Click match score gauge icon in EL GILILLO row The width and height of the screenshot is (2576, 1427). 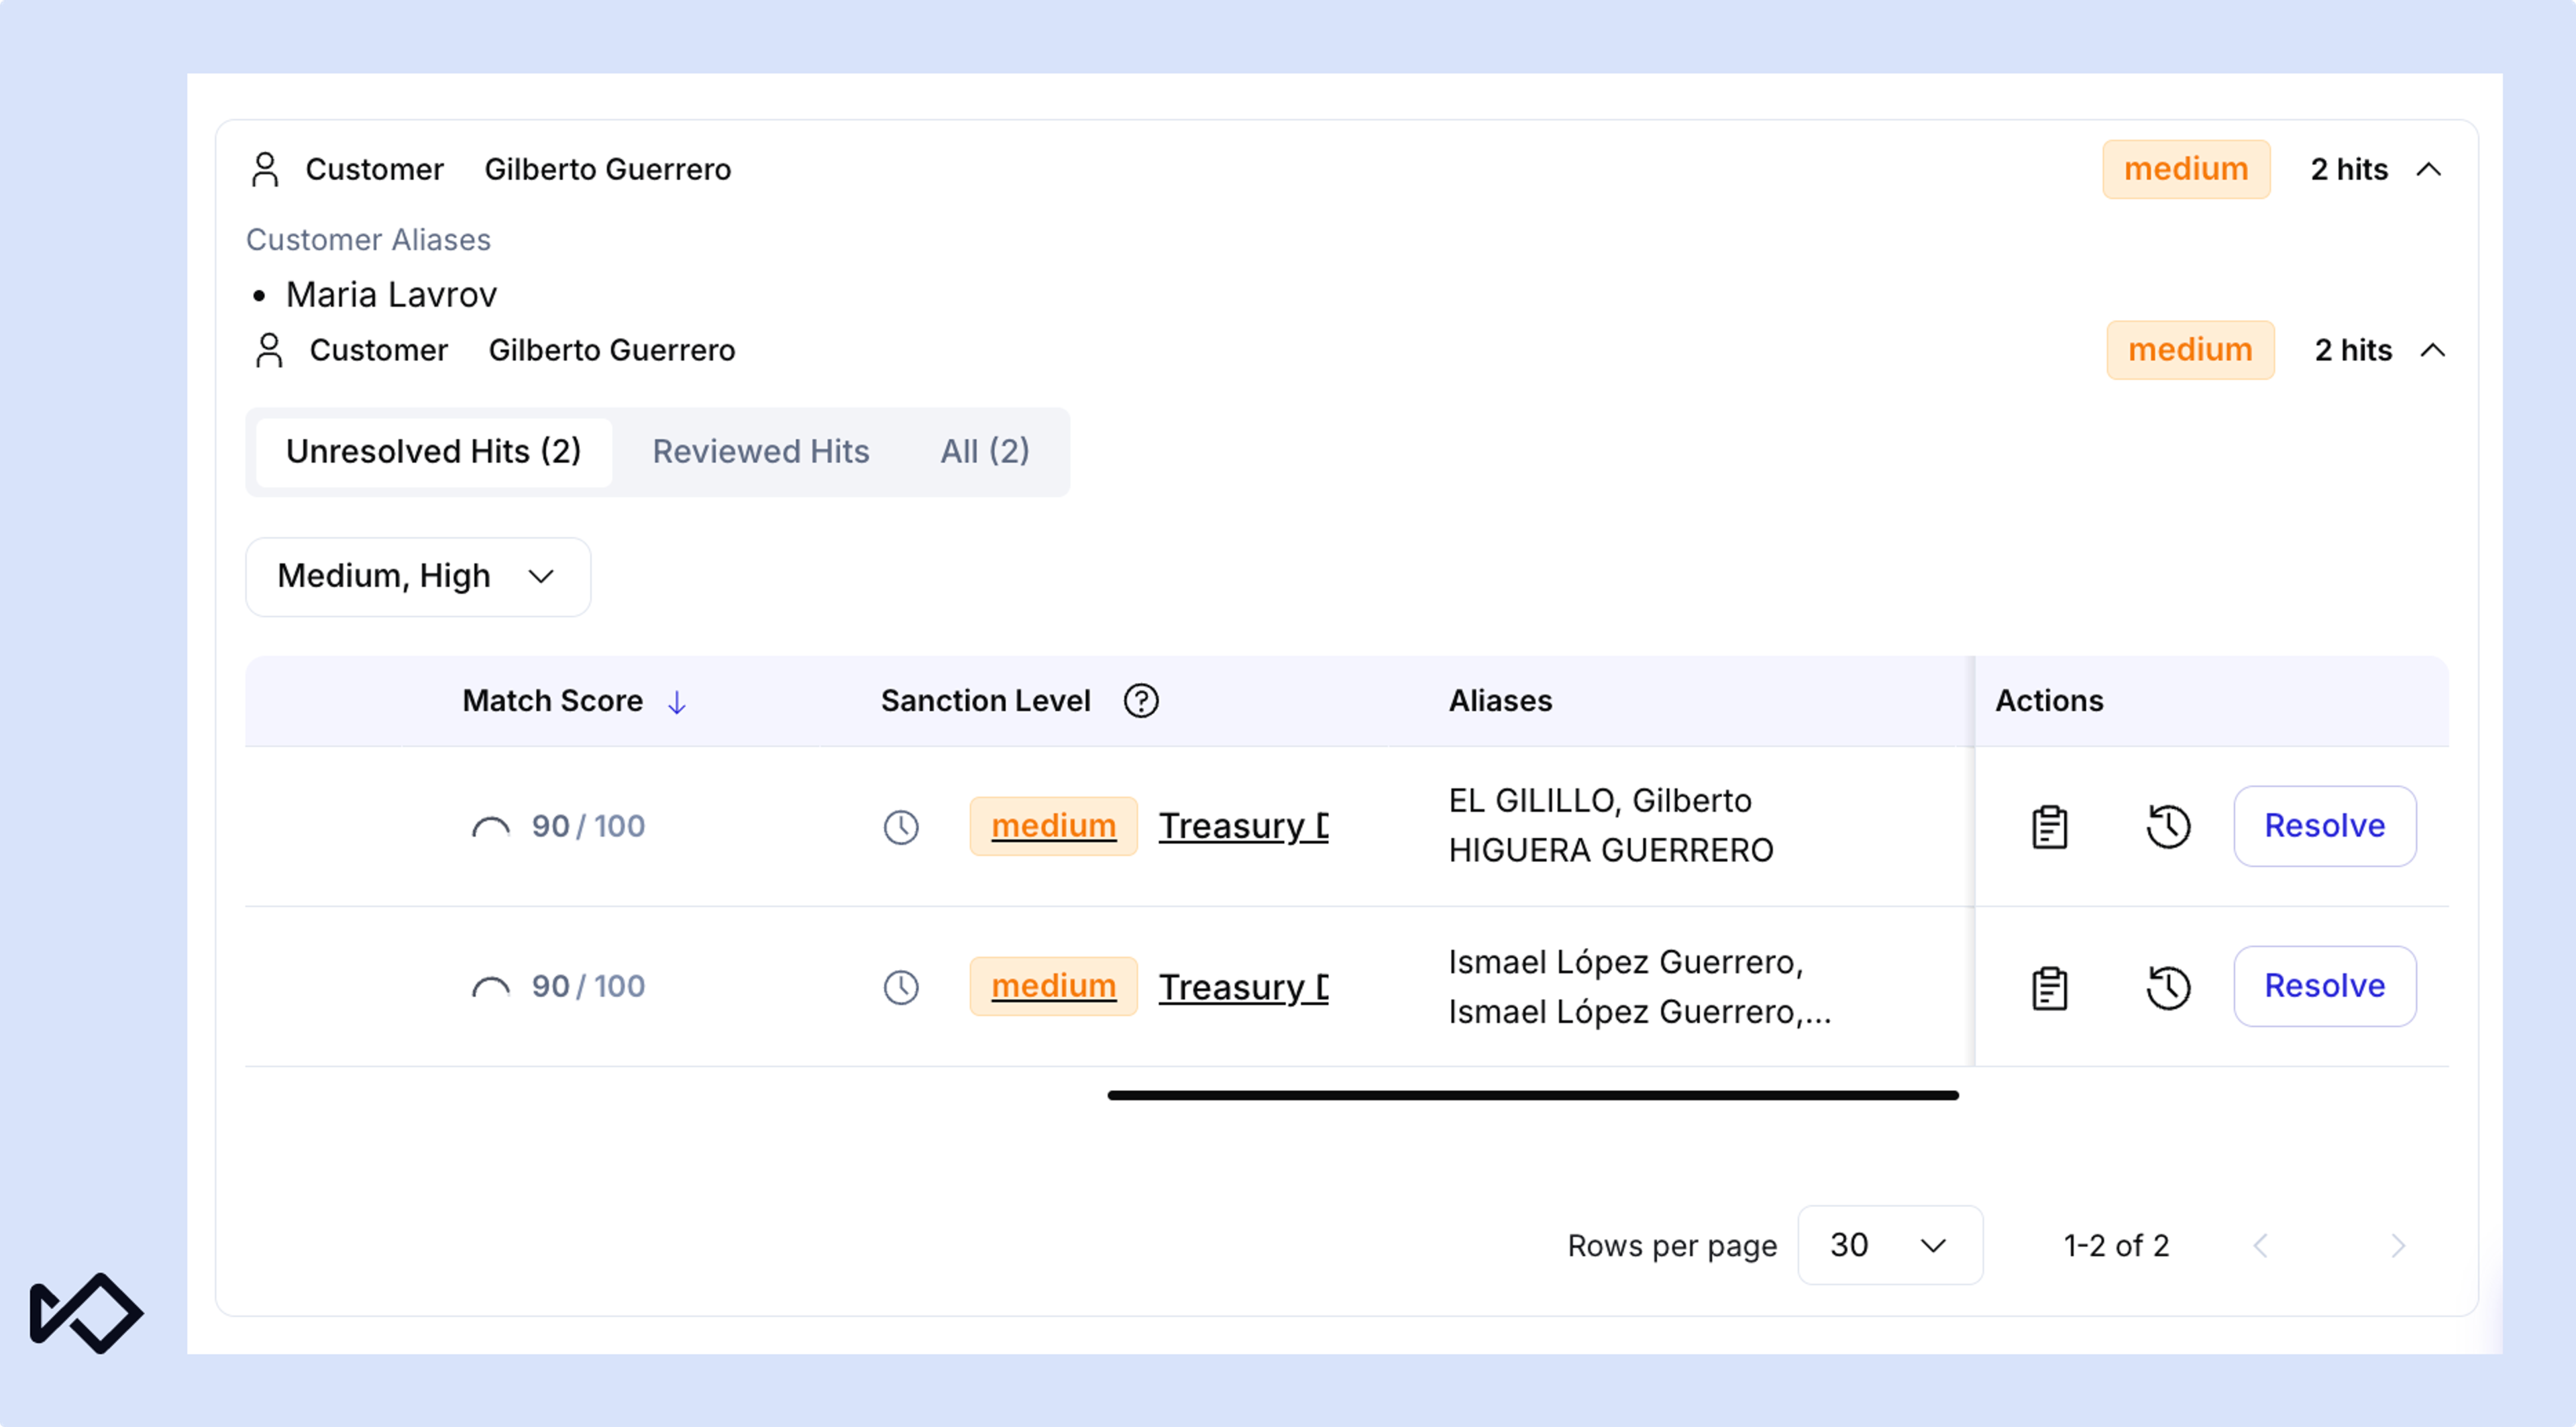tap(491, 827)
